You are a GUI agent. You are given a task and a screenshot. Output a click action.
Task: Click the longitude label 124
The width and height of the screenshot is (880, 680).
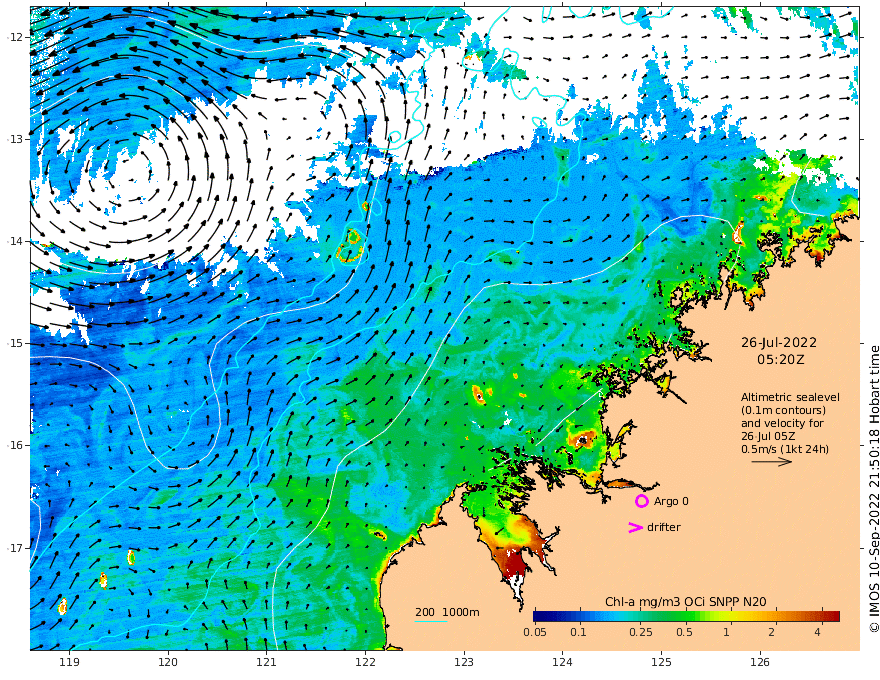(563, 662)
